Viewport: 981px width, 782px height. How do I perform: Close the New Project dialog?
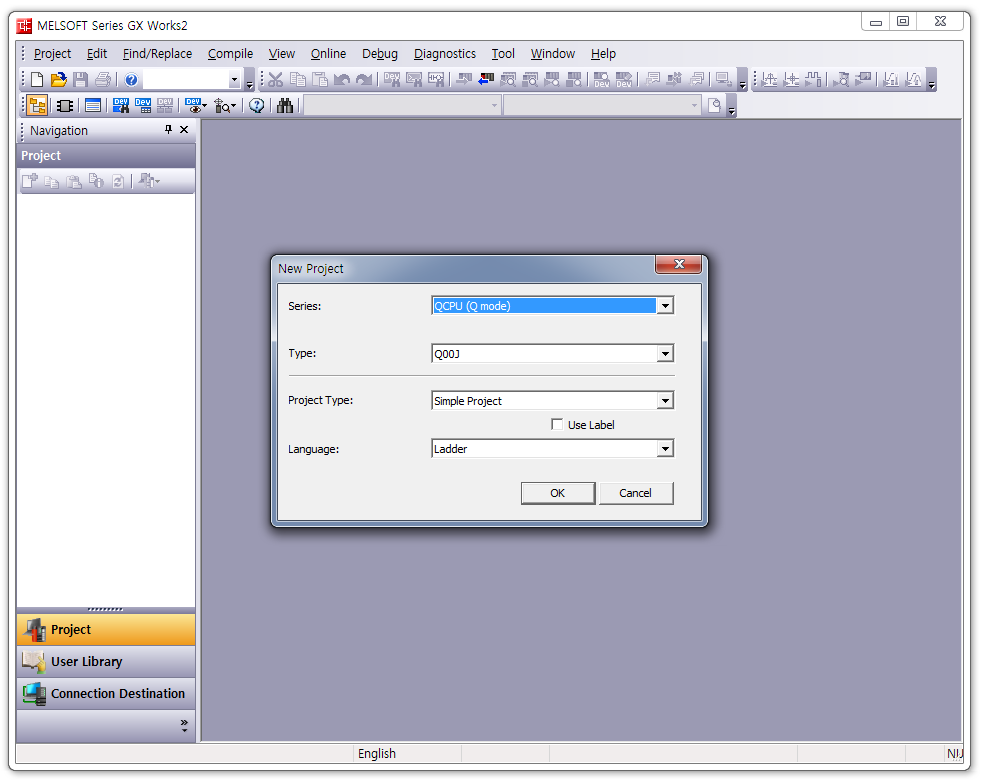coord(679,264)
